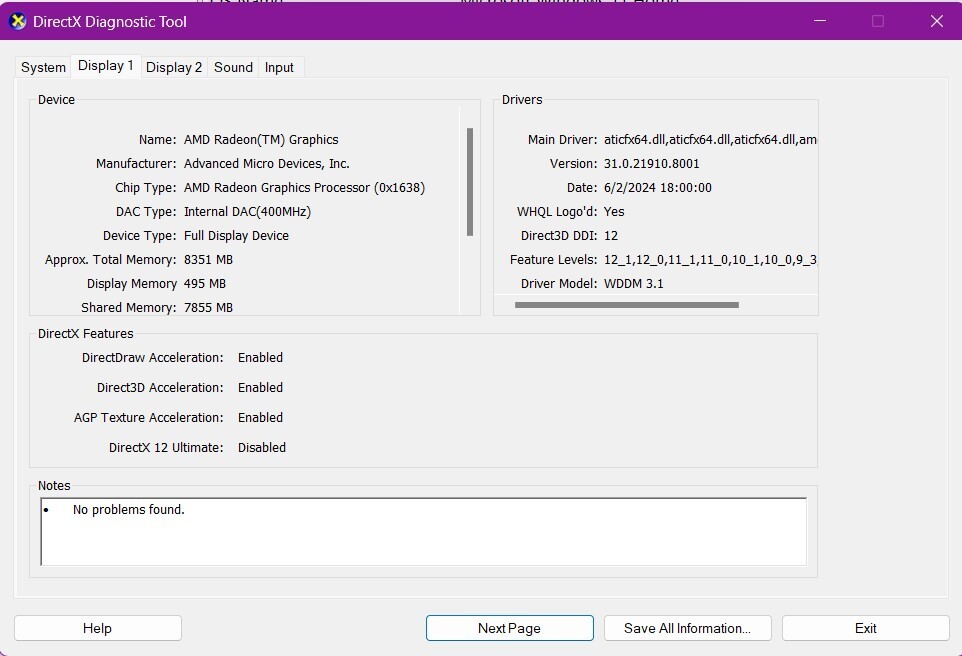Go to the Sound tab
The width and height of the screenshot is (962, 656).
[233, 68]
